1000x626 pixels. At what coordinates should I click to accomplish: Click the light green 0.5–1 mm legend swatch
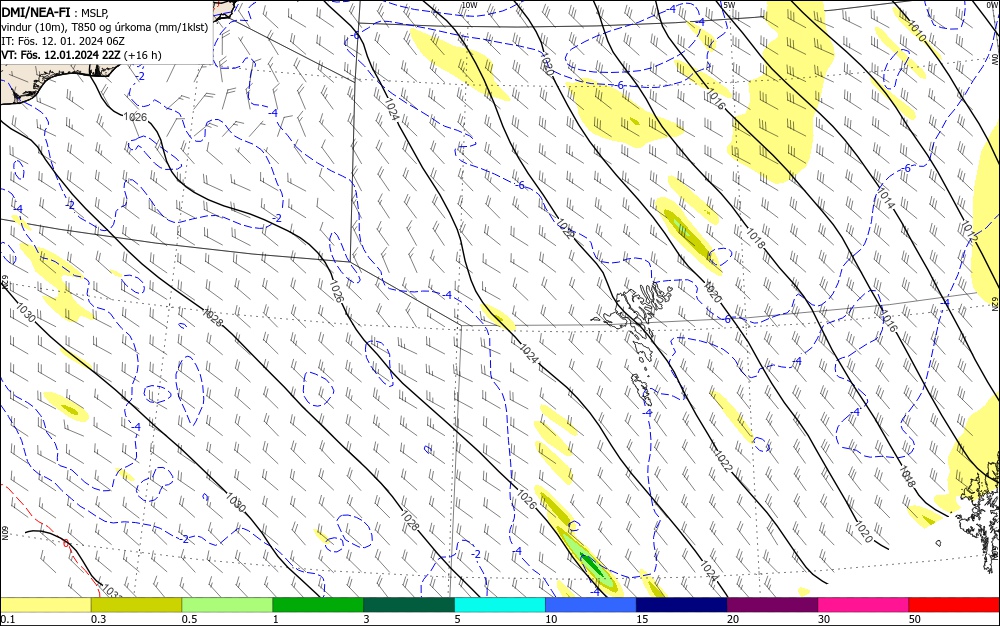point(227,605)
